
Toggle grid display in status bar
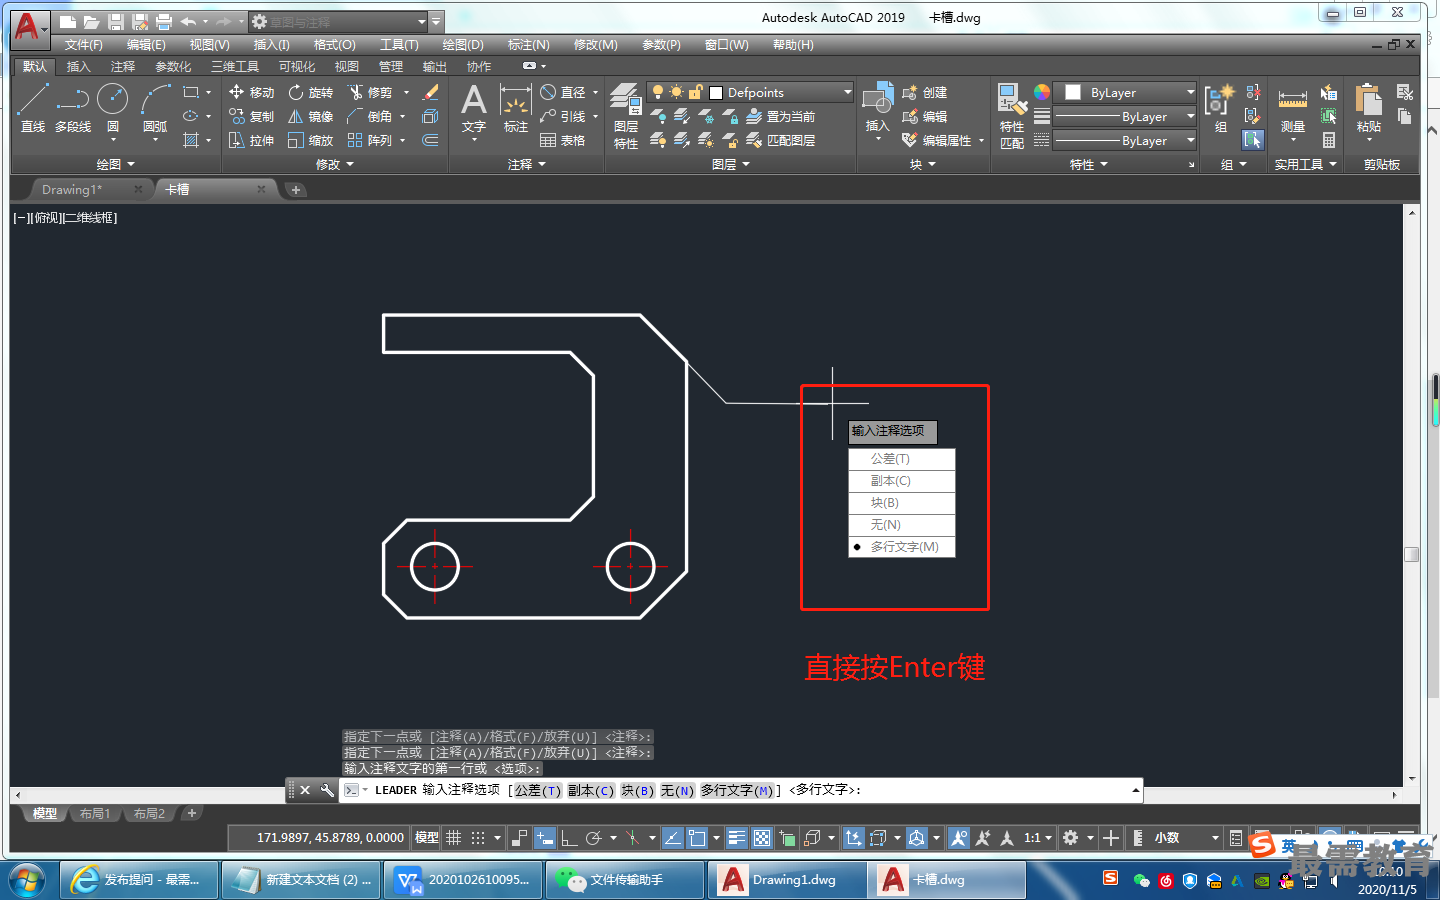click(453, 838)
